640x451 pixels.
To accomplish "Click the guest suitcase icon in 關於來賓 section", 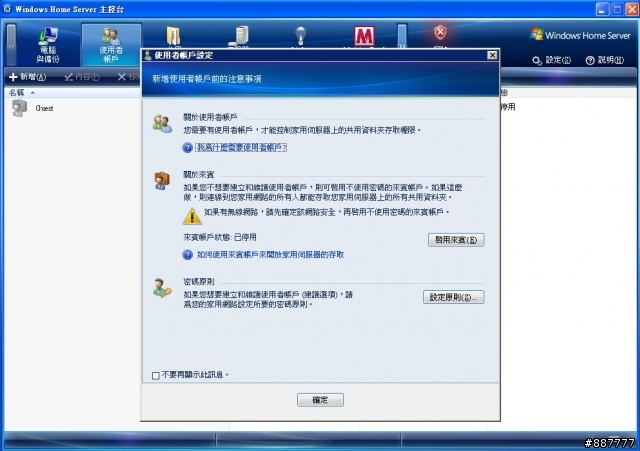I will 162,180.
